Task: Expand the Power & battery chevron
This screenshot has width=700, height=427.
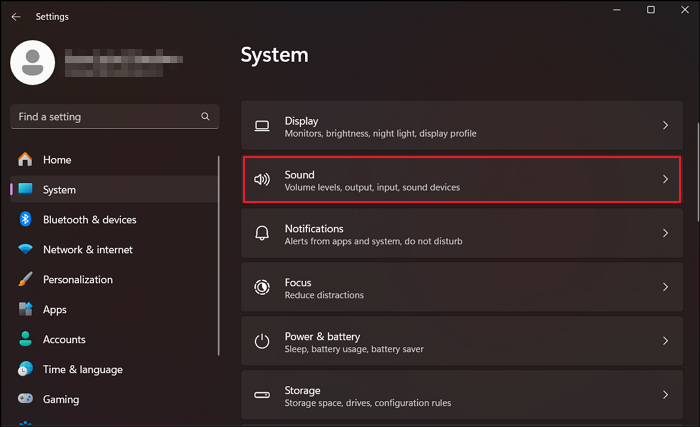Action: coord(665,341)
